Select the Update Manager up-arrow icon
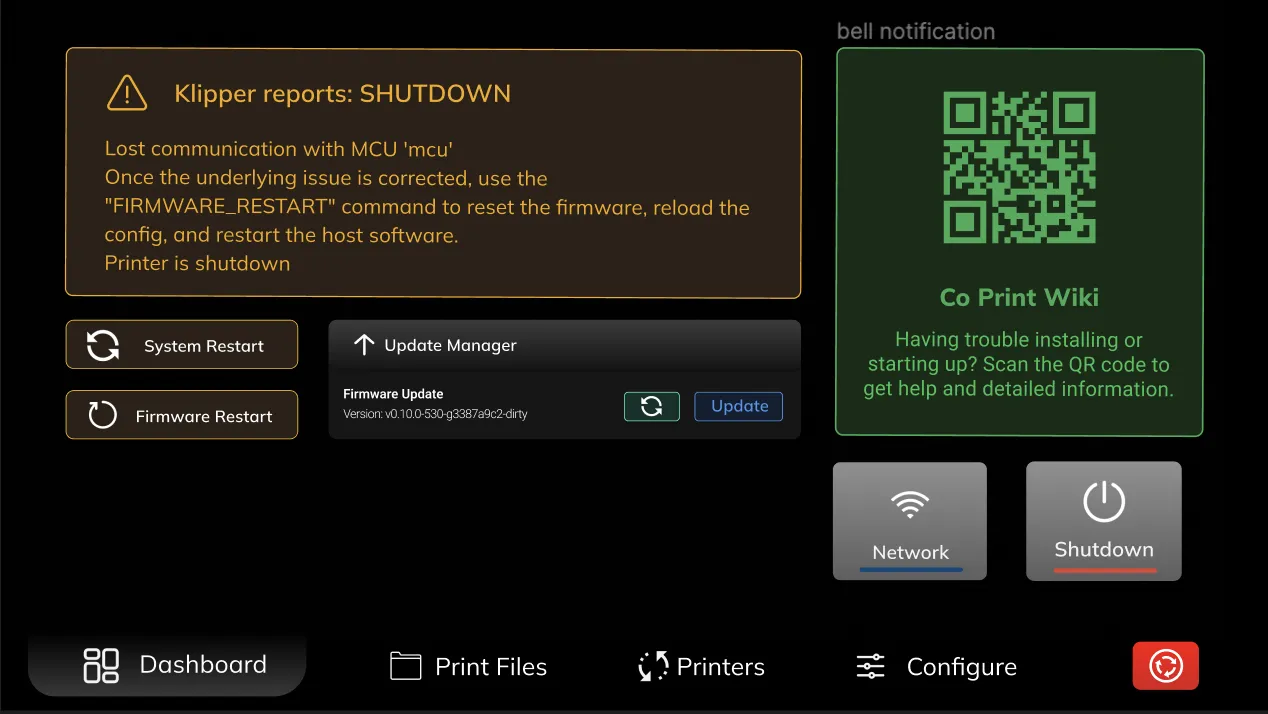 point(364,345)
